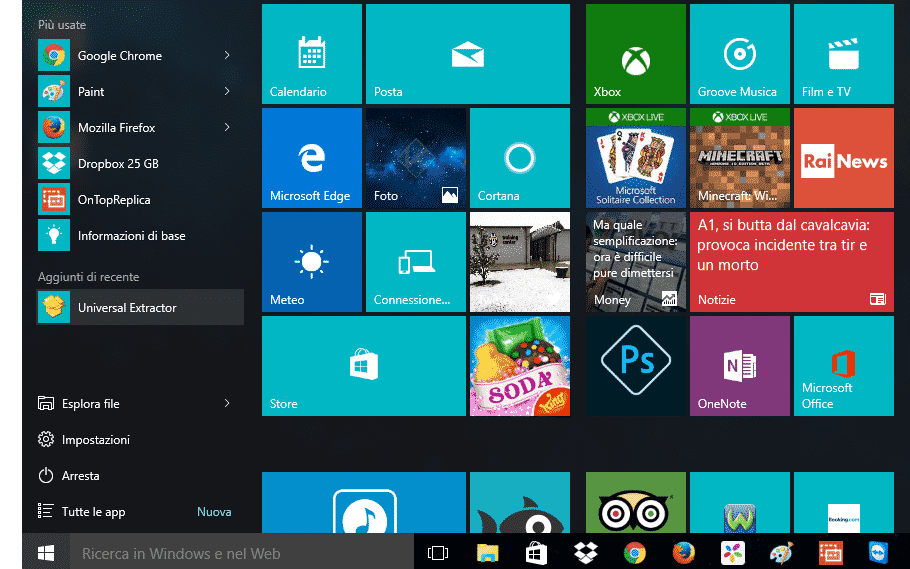
Task: Open the TripAdvisor owl tile
Action: [x=635, y=503]
